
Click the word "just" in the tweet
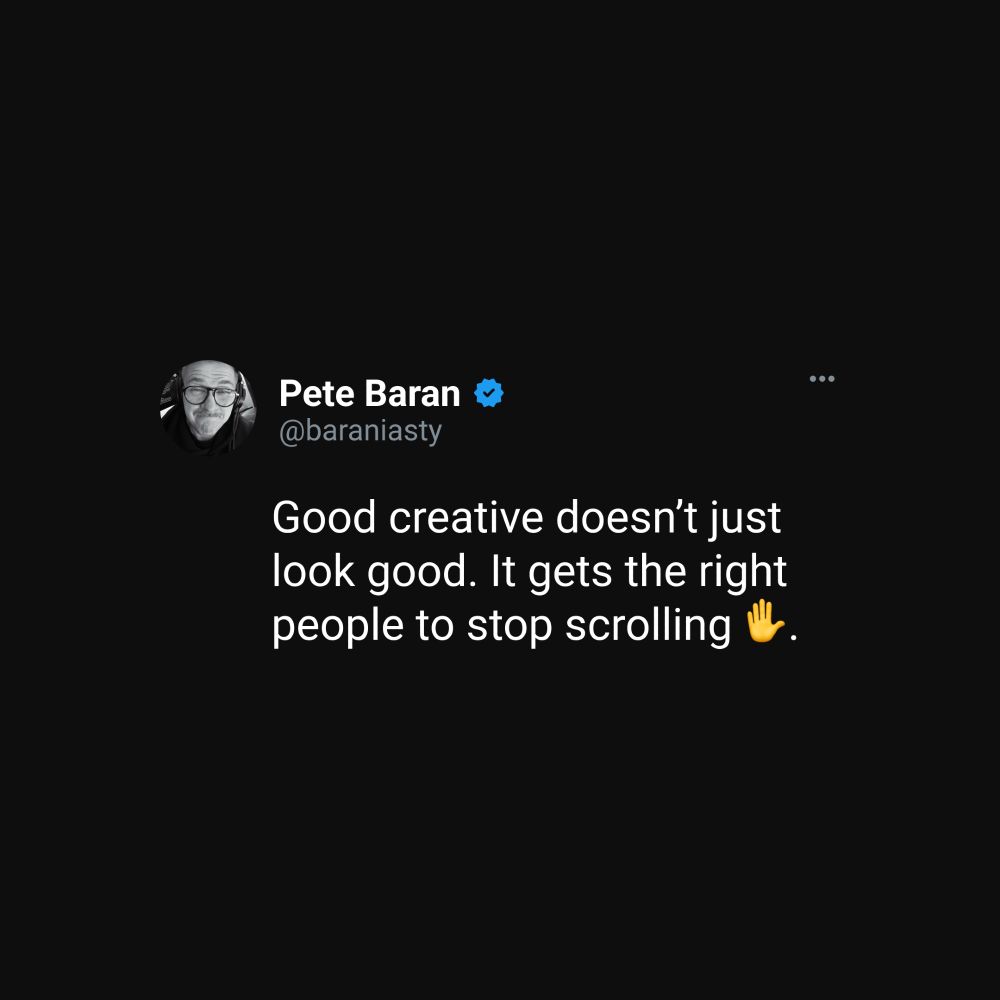[x=745, y=518]
